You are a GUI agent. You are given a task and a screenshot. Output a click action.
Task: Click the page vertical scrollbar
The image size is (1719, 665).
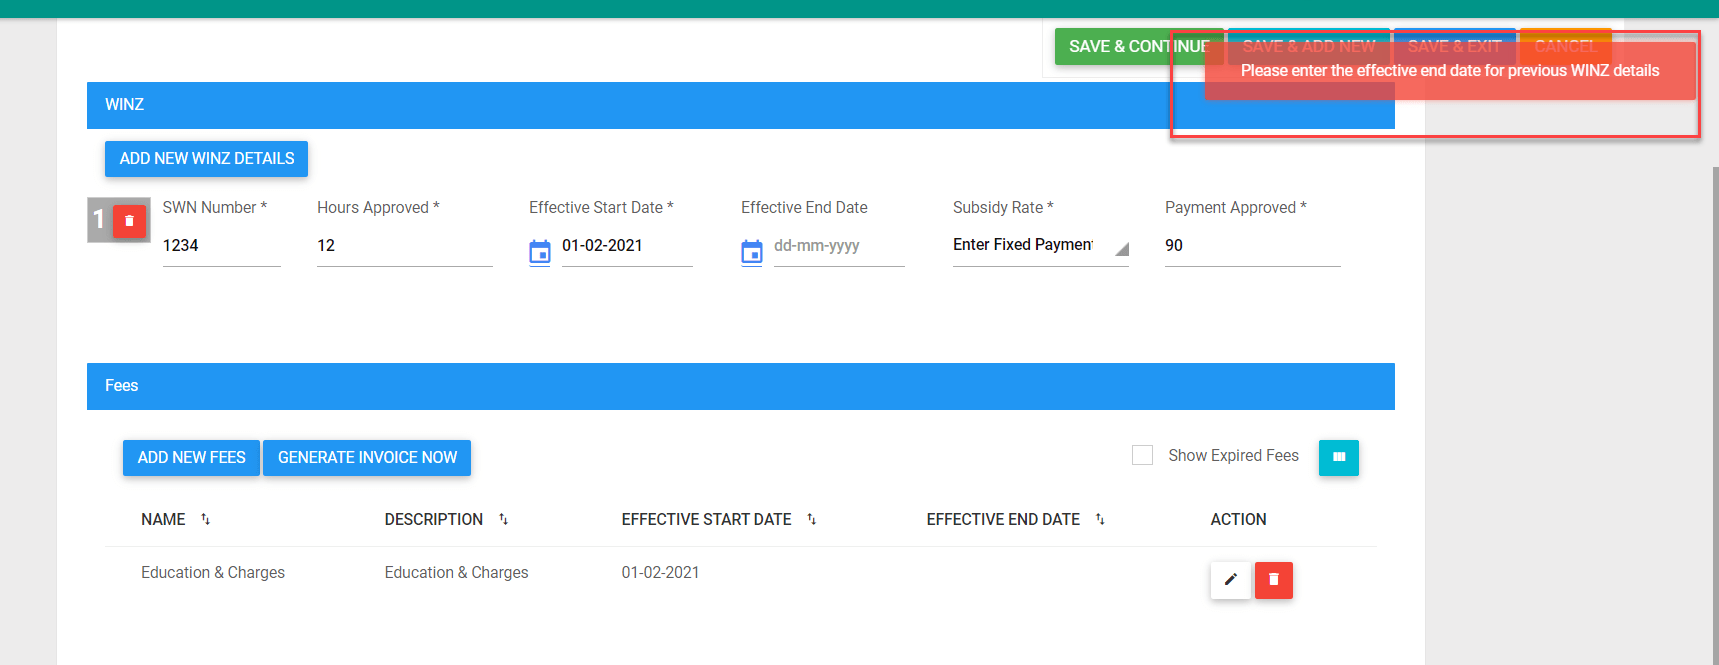pos(1715,415)
